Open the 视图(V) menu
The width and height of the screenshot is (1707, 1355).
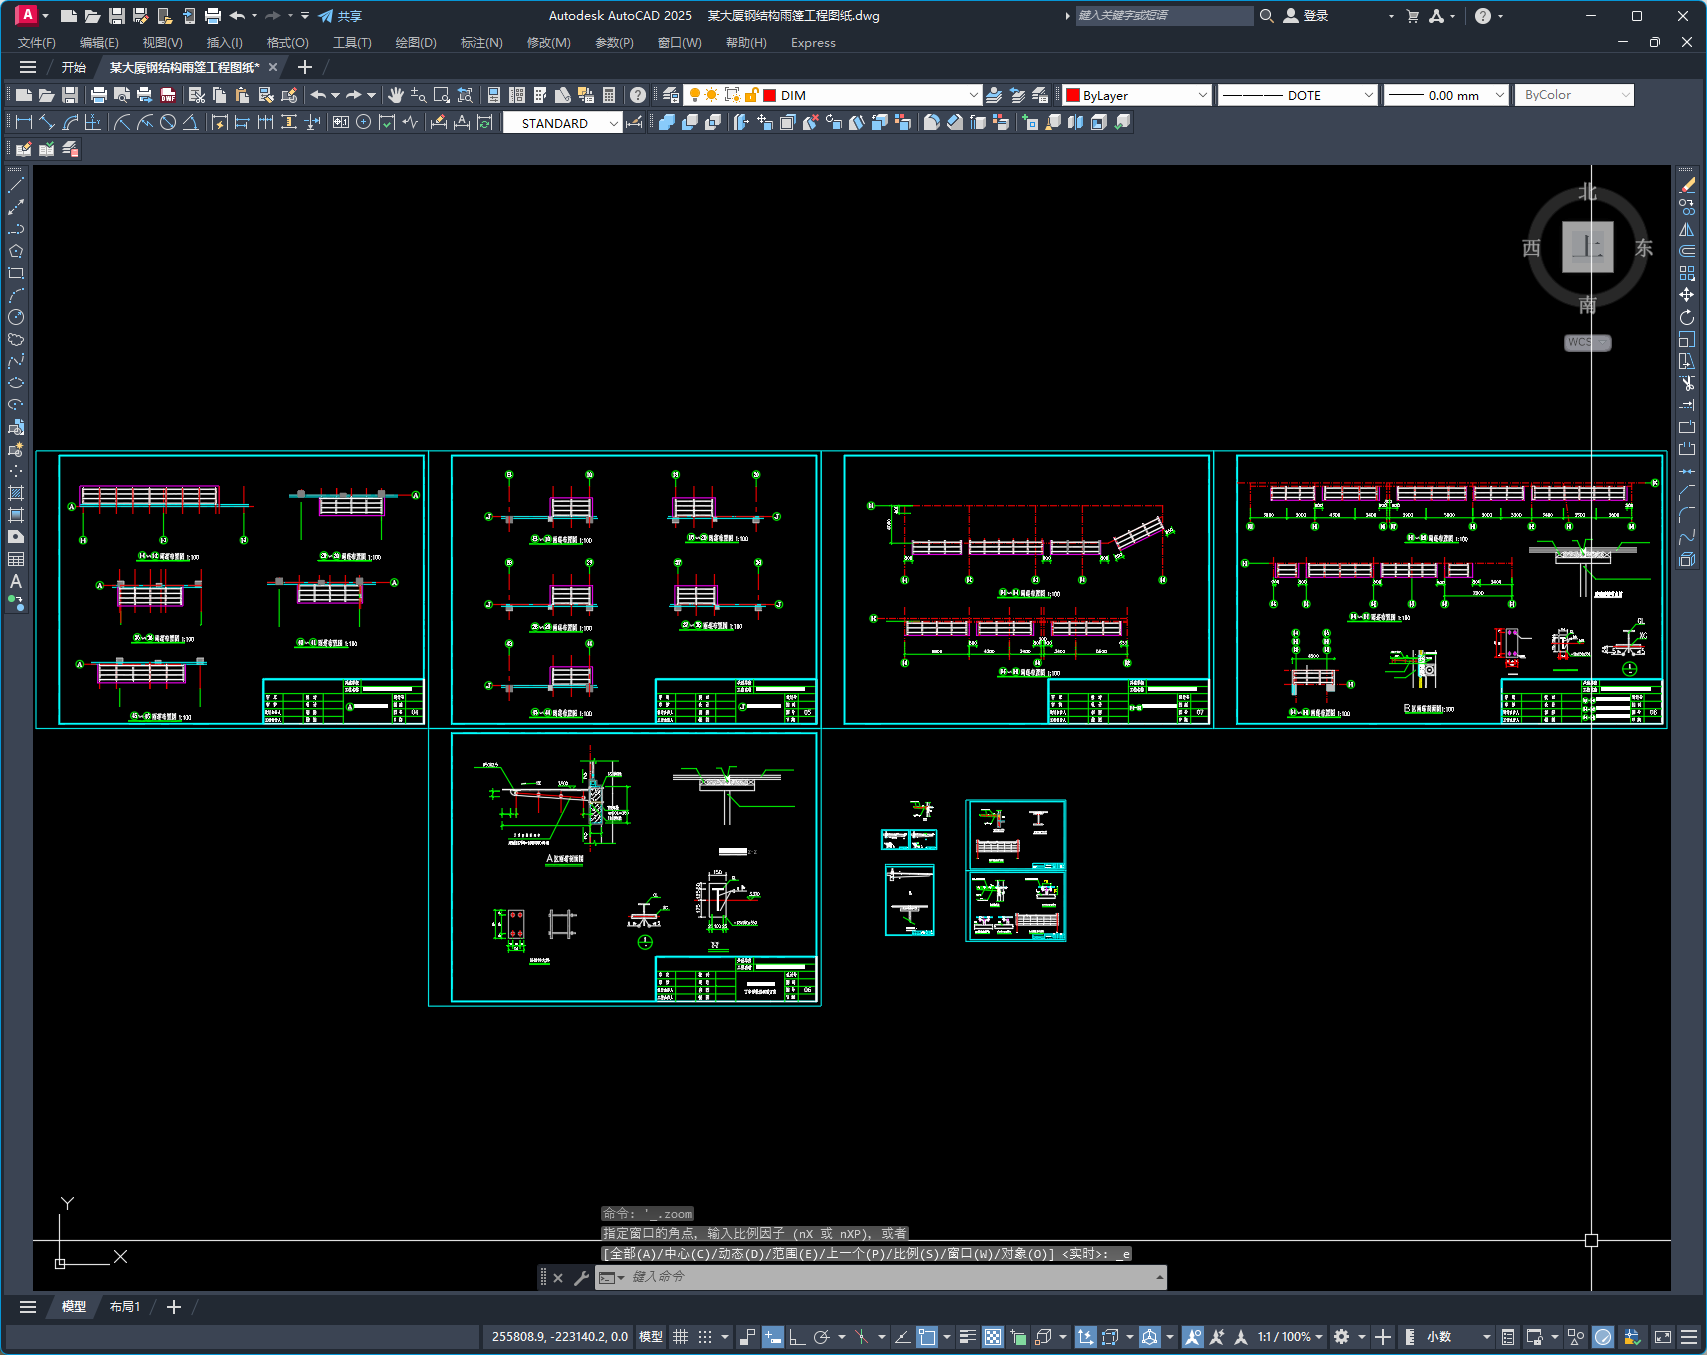162,43
